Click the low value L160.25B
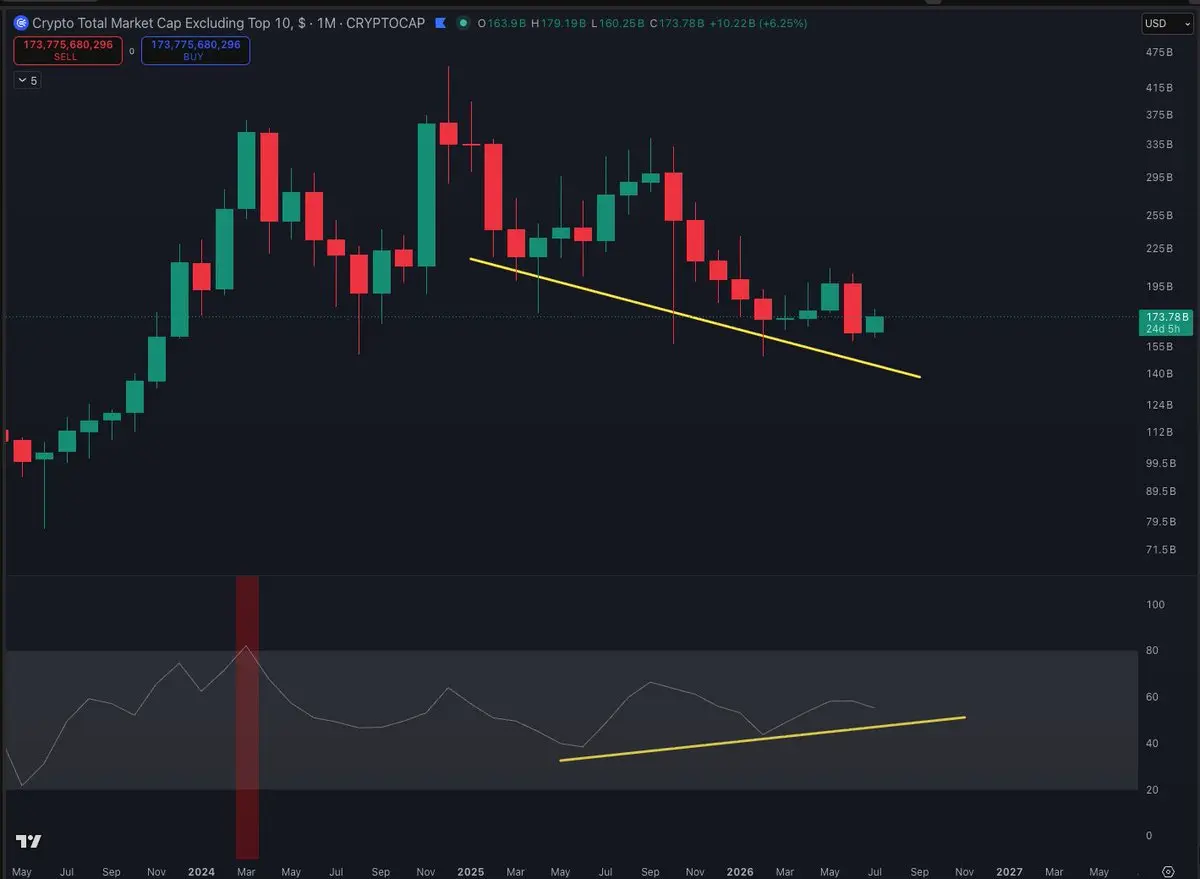Image resolution: width=1200 pixels, height=879 pixels. (619, 23)
